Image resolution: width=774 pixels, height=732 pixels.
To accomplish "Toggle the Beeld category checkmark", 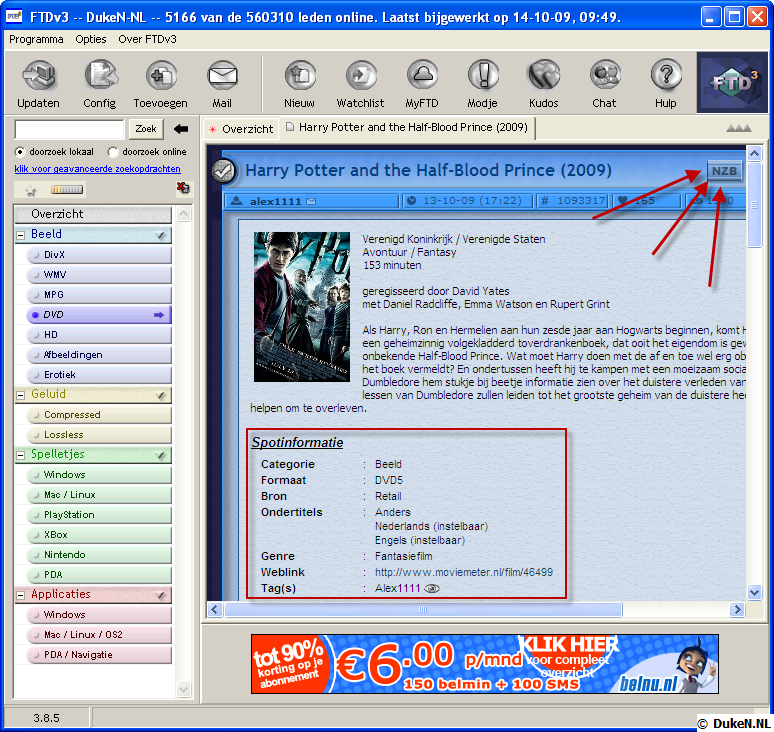I will (160, 235).
